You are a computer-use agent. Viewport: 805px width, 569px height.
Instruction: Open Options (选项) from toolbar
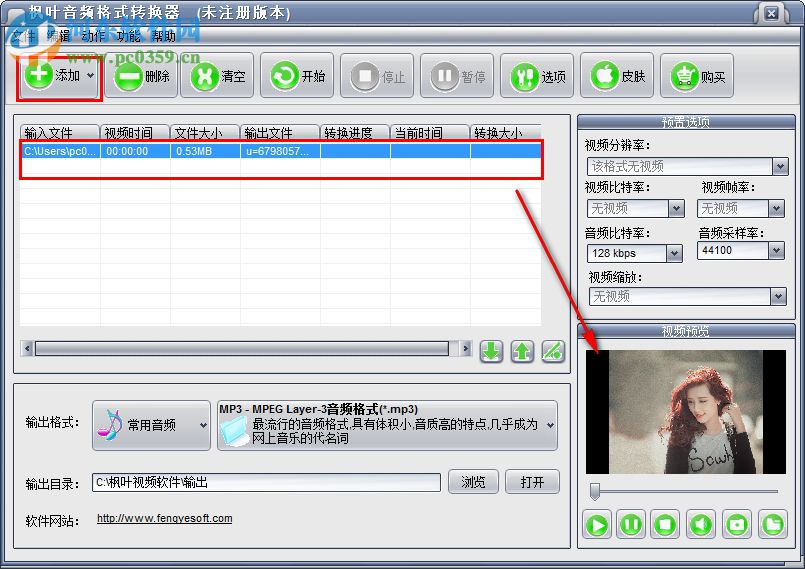[x=537, y=75]
